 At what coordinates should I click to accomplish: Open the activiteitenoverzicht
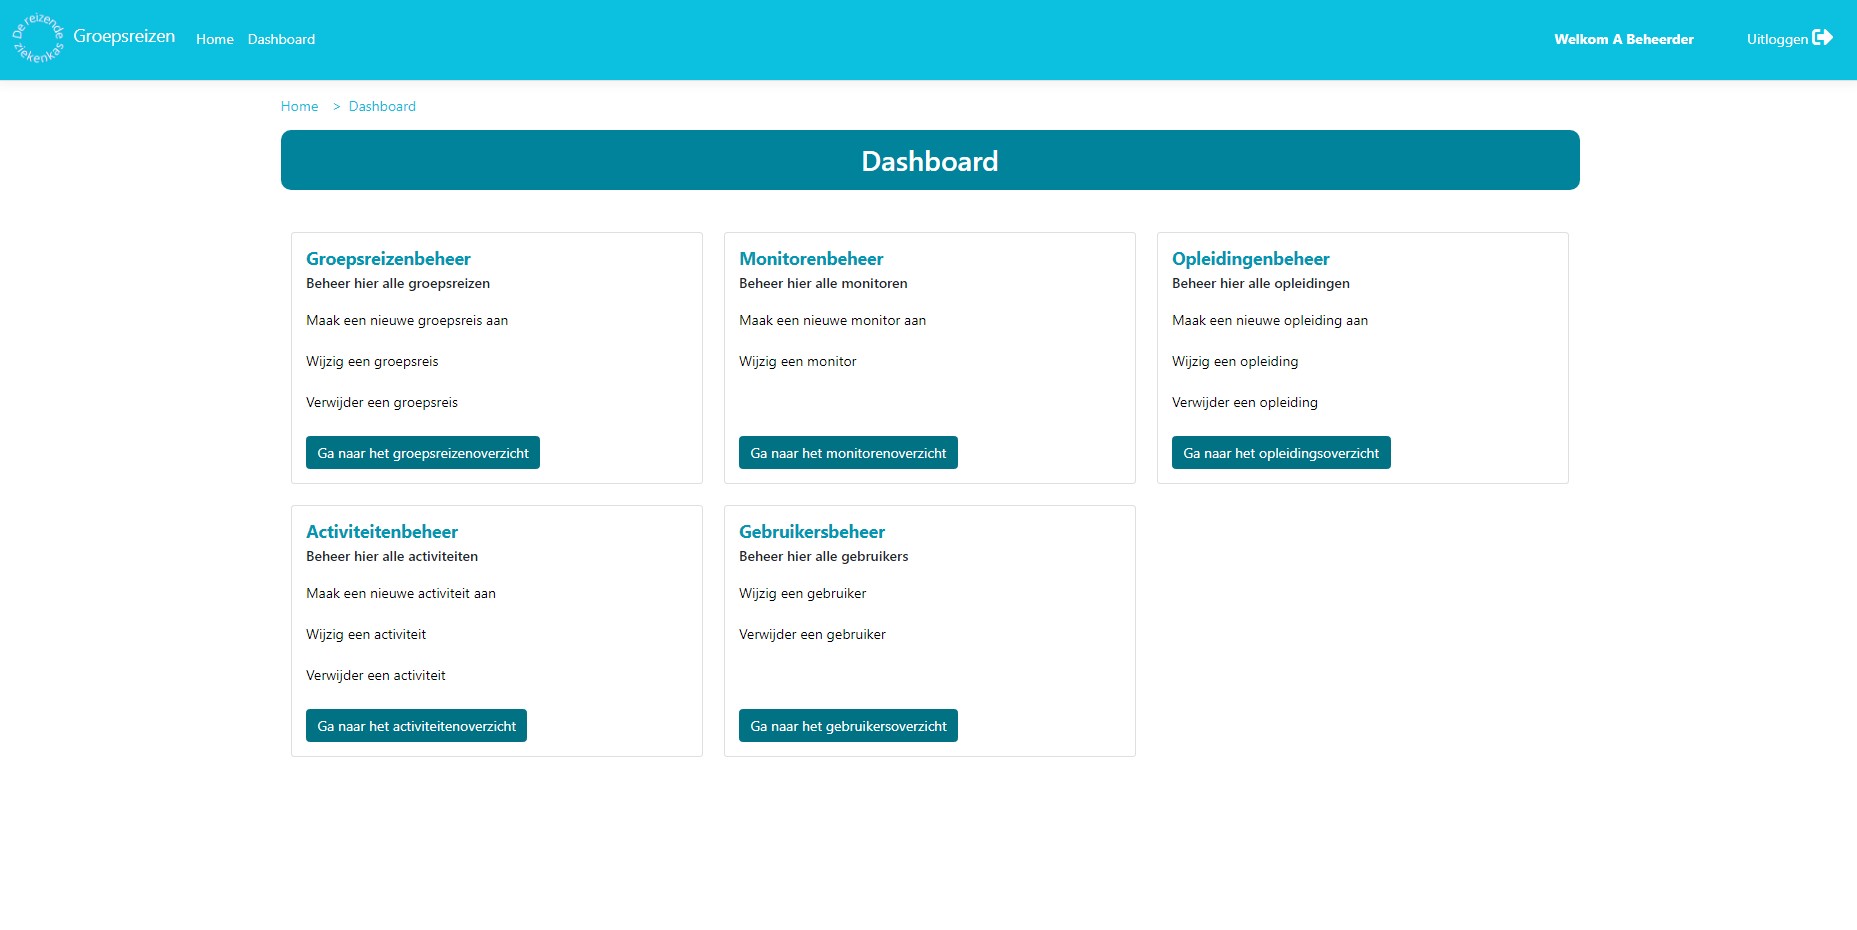416,725
